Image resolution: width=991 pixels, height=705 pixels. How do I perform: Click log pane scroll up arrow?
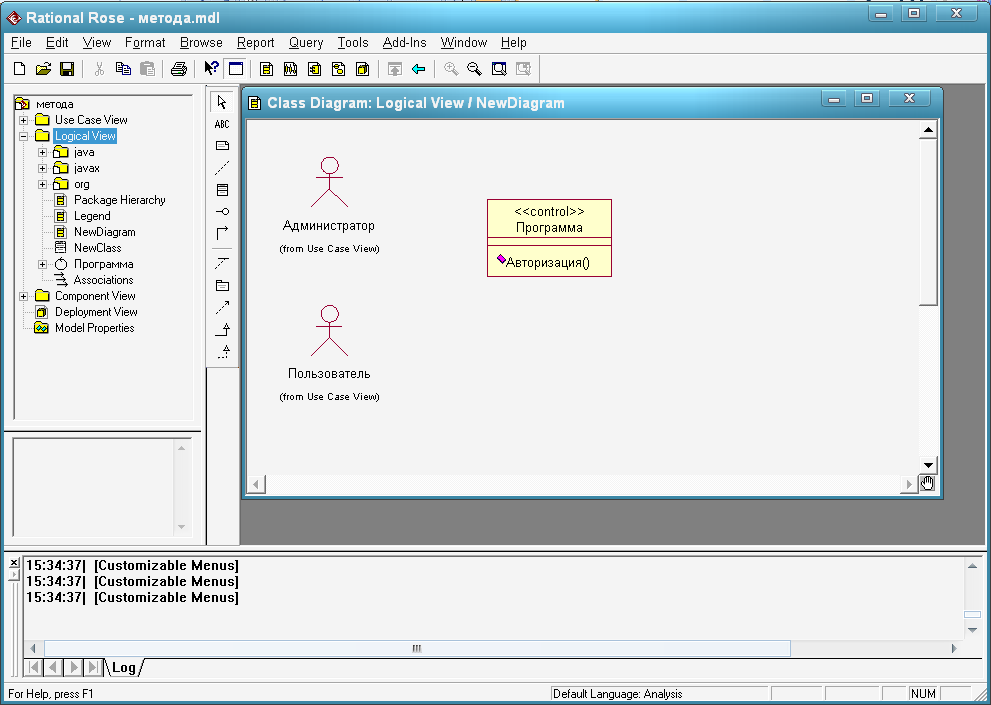[972, 566]
